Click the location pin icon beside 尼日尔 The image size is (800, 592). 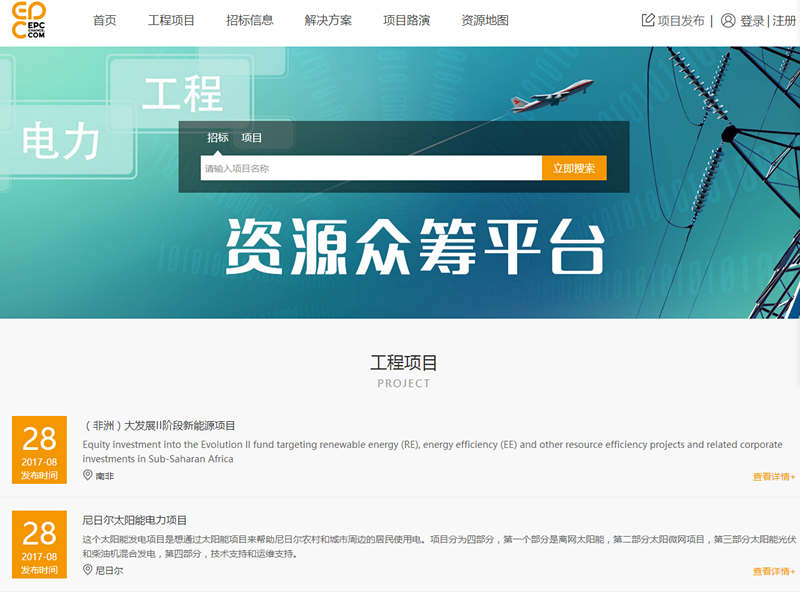click(x=87, y=570)
